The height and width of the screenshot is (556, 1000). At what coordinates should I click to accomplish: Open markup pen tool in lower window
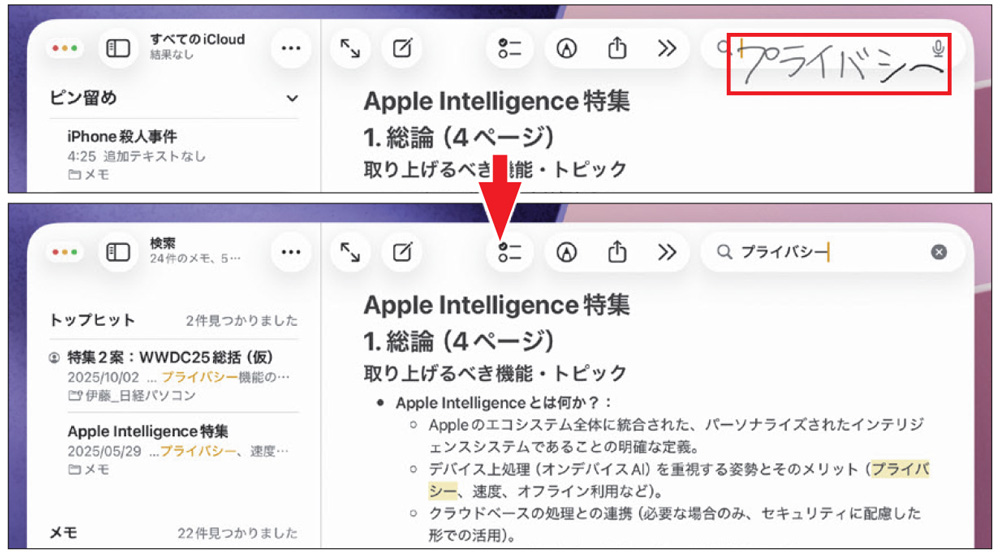click(566, 252)
